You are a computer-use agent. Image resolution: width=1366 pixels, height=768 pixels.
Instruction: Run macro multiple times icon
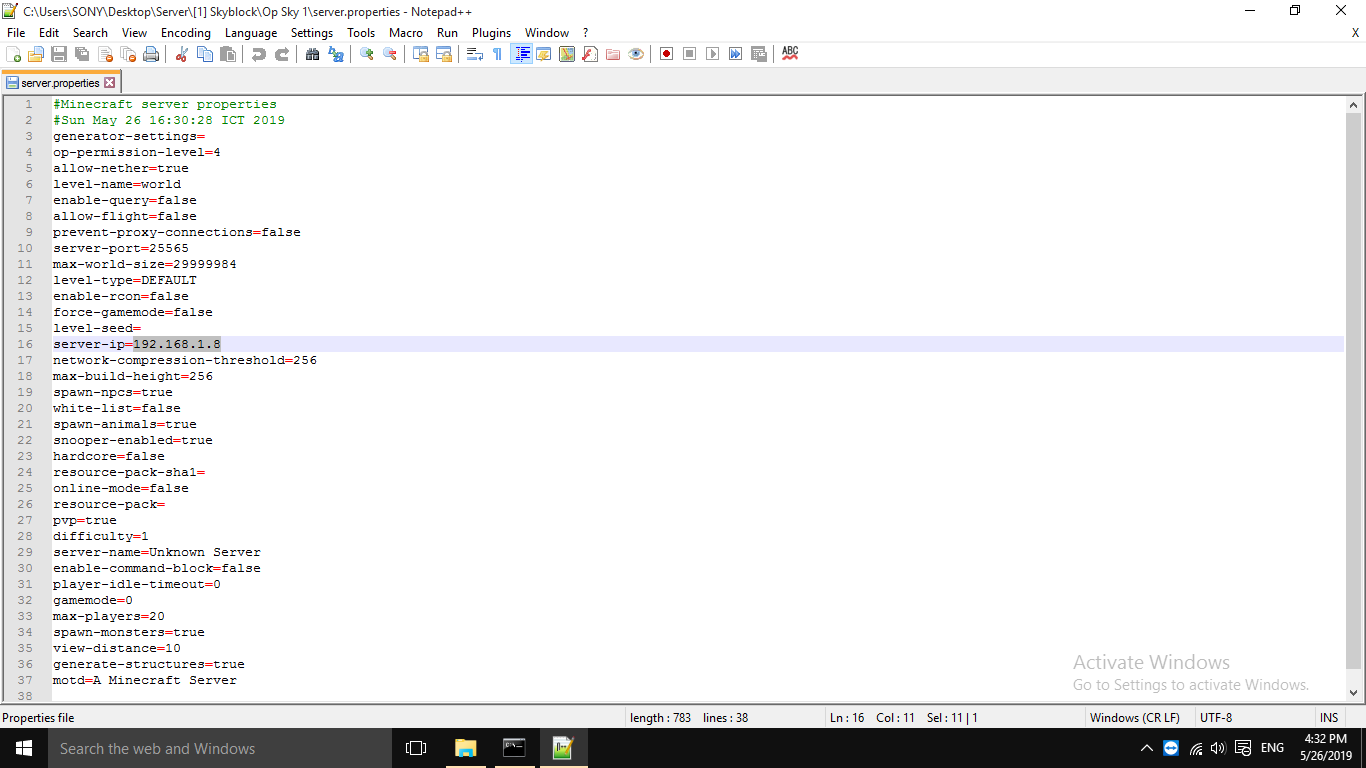[x=736, y=54]
